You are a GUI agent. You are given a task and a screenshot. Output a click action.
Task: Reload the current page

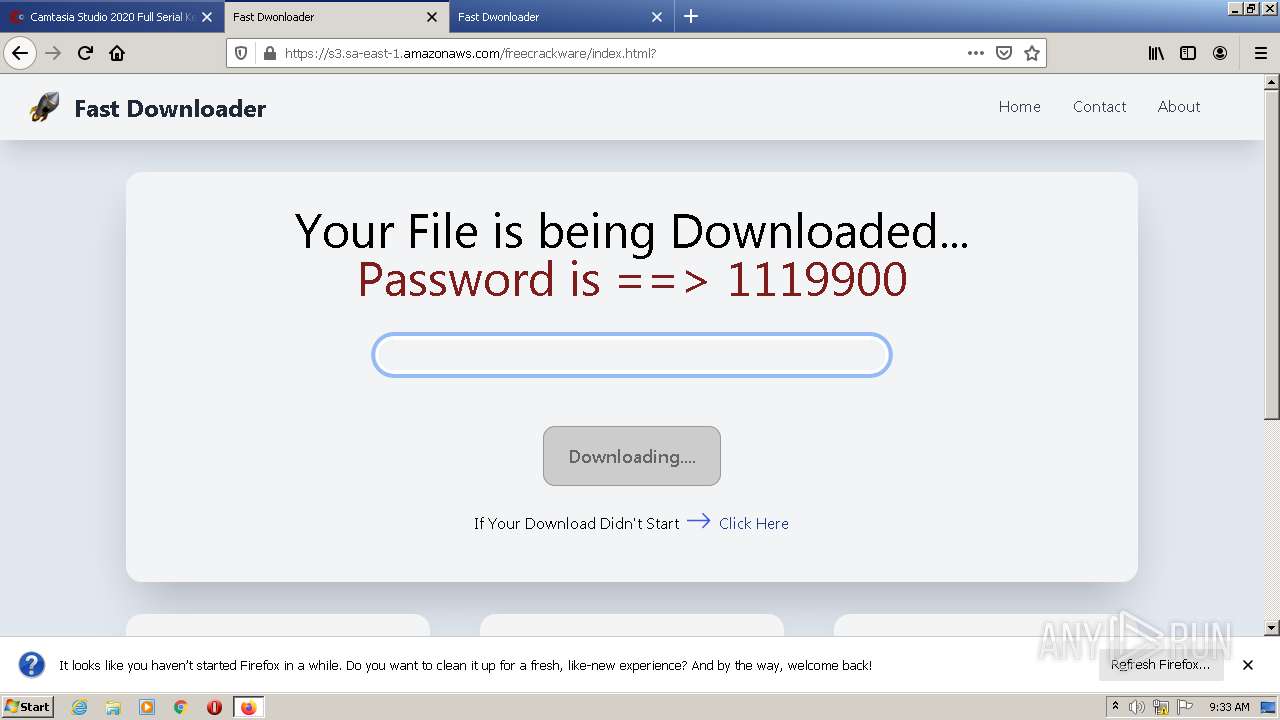tap(85, 53)
